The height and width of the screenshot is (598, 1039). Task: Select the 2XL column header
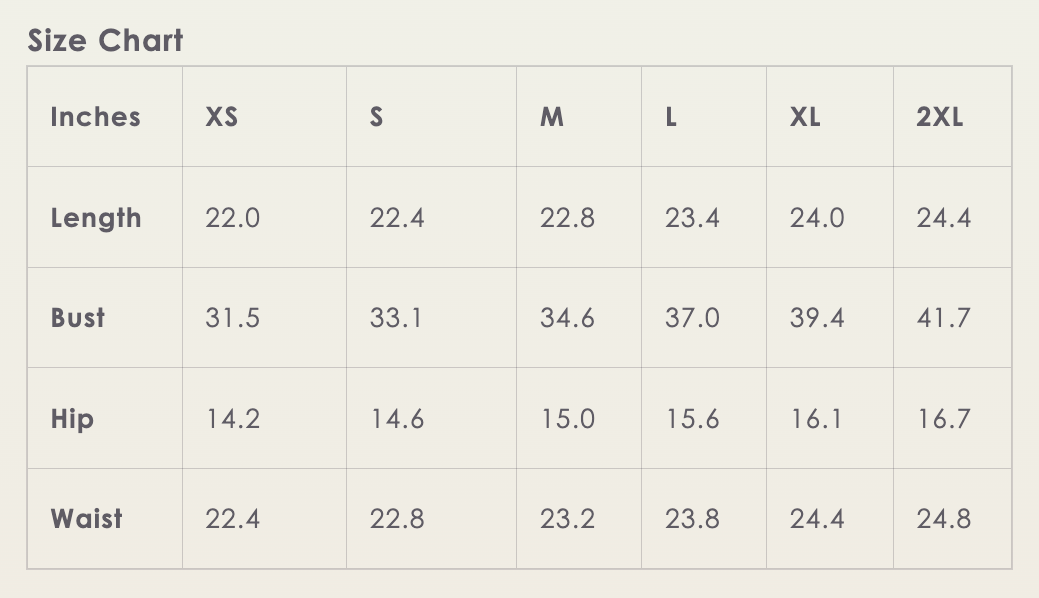click(940, 117)
